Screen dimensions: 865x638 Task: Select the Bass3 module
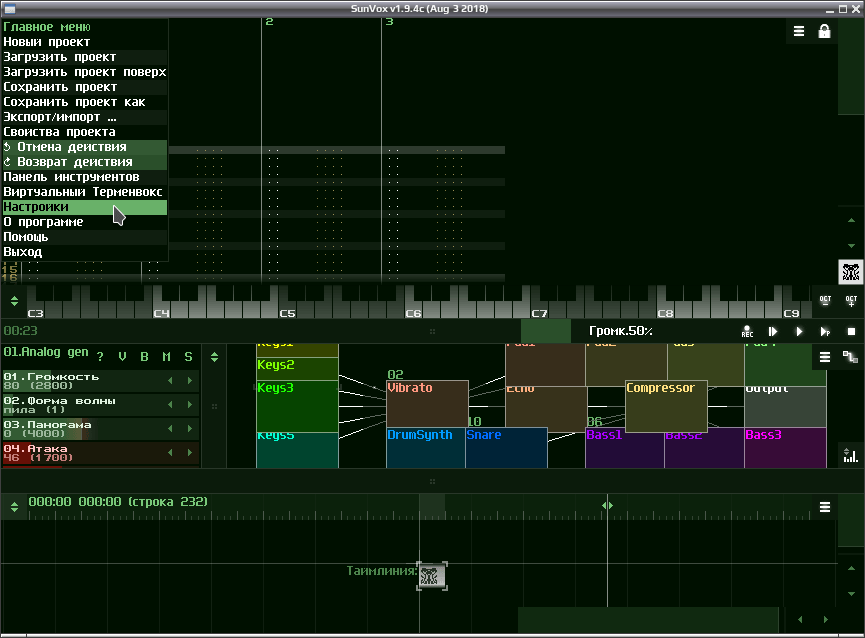[x=785, y=448]
